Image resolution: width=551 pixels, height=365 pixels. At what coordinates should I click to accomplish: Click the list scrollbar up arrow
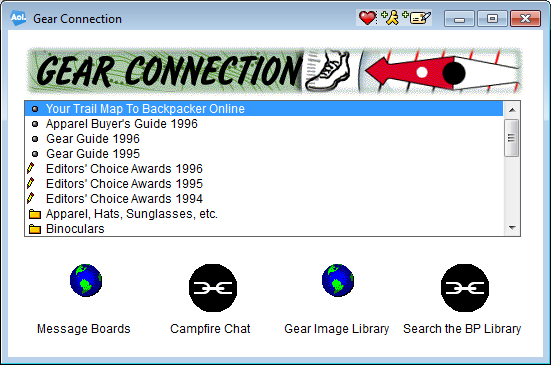[512, 110]
